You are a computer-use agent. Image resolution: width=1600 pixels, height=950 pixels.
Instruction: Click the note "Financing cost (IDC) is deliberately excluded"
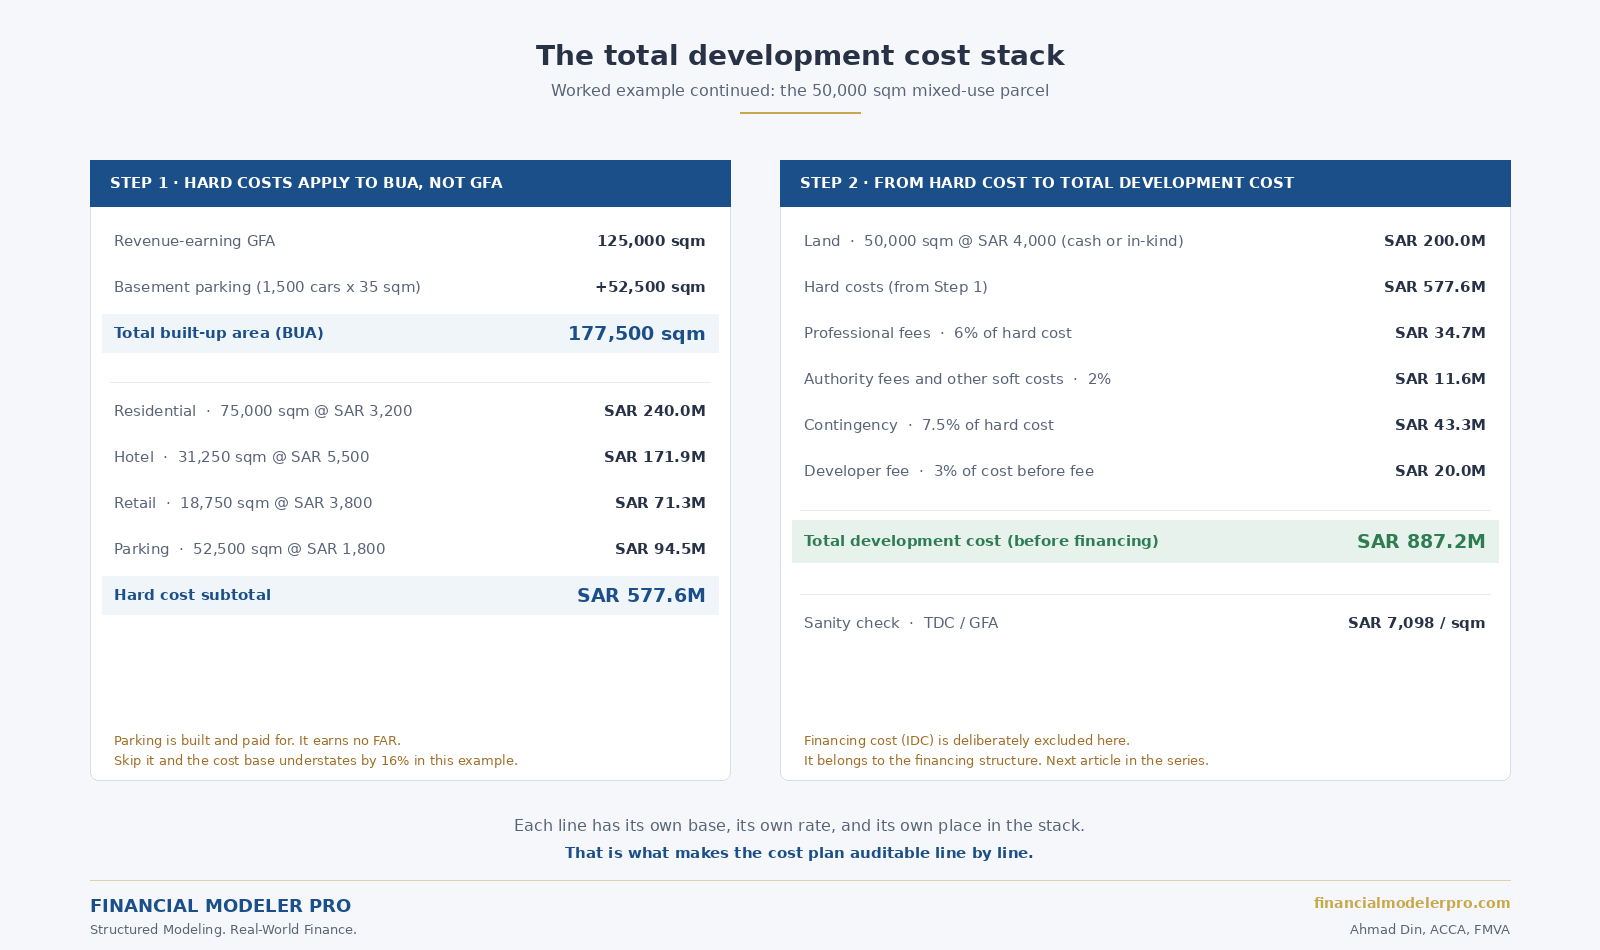(x=966, y=741)
